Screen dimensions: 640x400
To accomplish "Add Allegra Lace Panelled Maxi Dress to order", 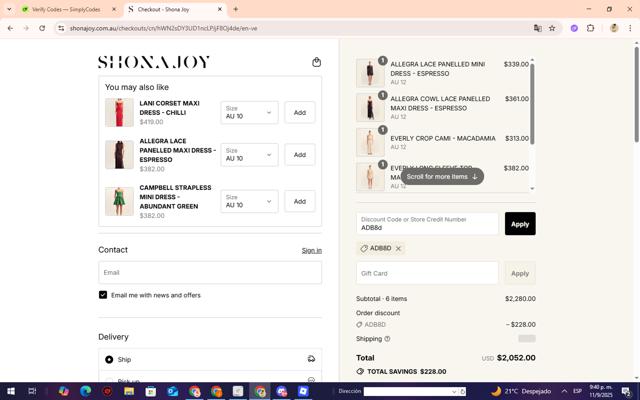I will (300, 155).
